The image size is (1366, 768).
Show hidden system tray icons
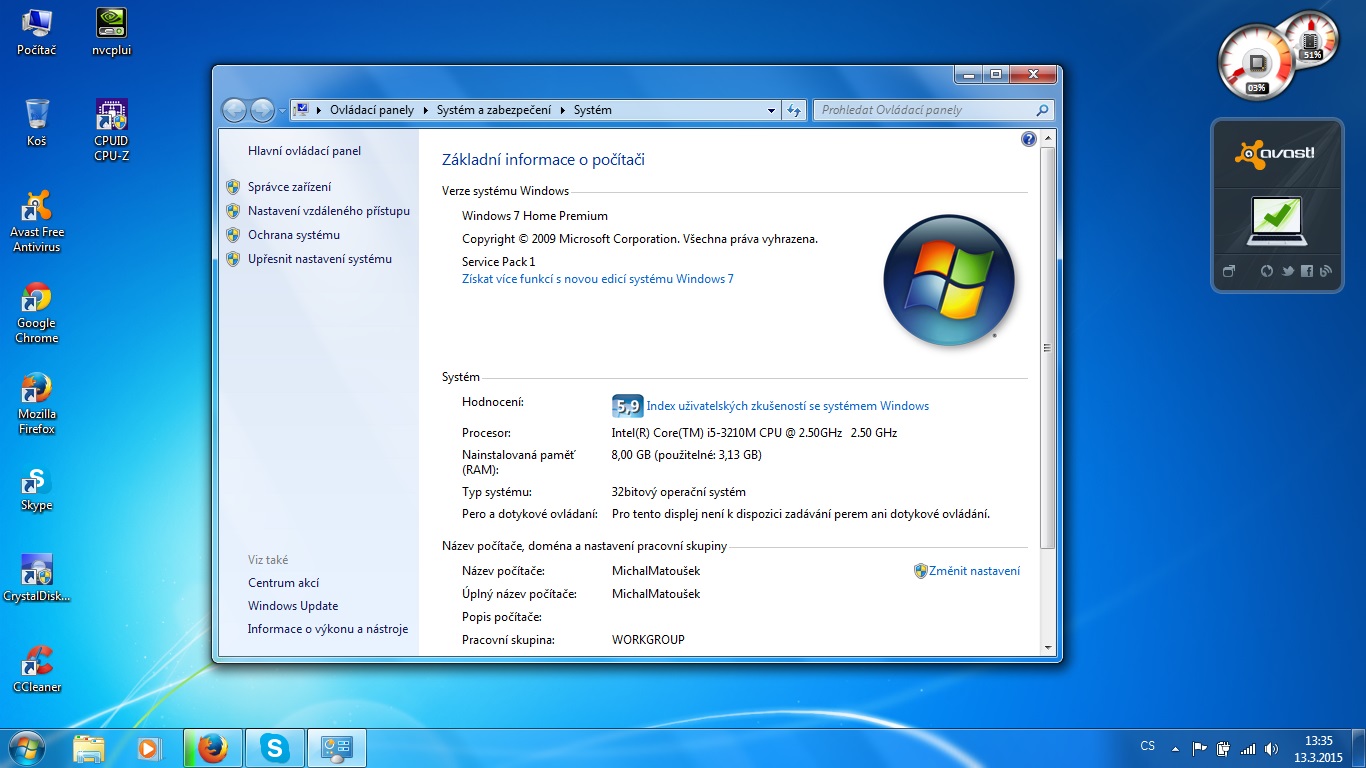coord(1175,748)
